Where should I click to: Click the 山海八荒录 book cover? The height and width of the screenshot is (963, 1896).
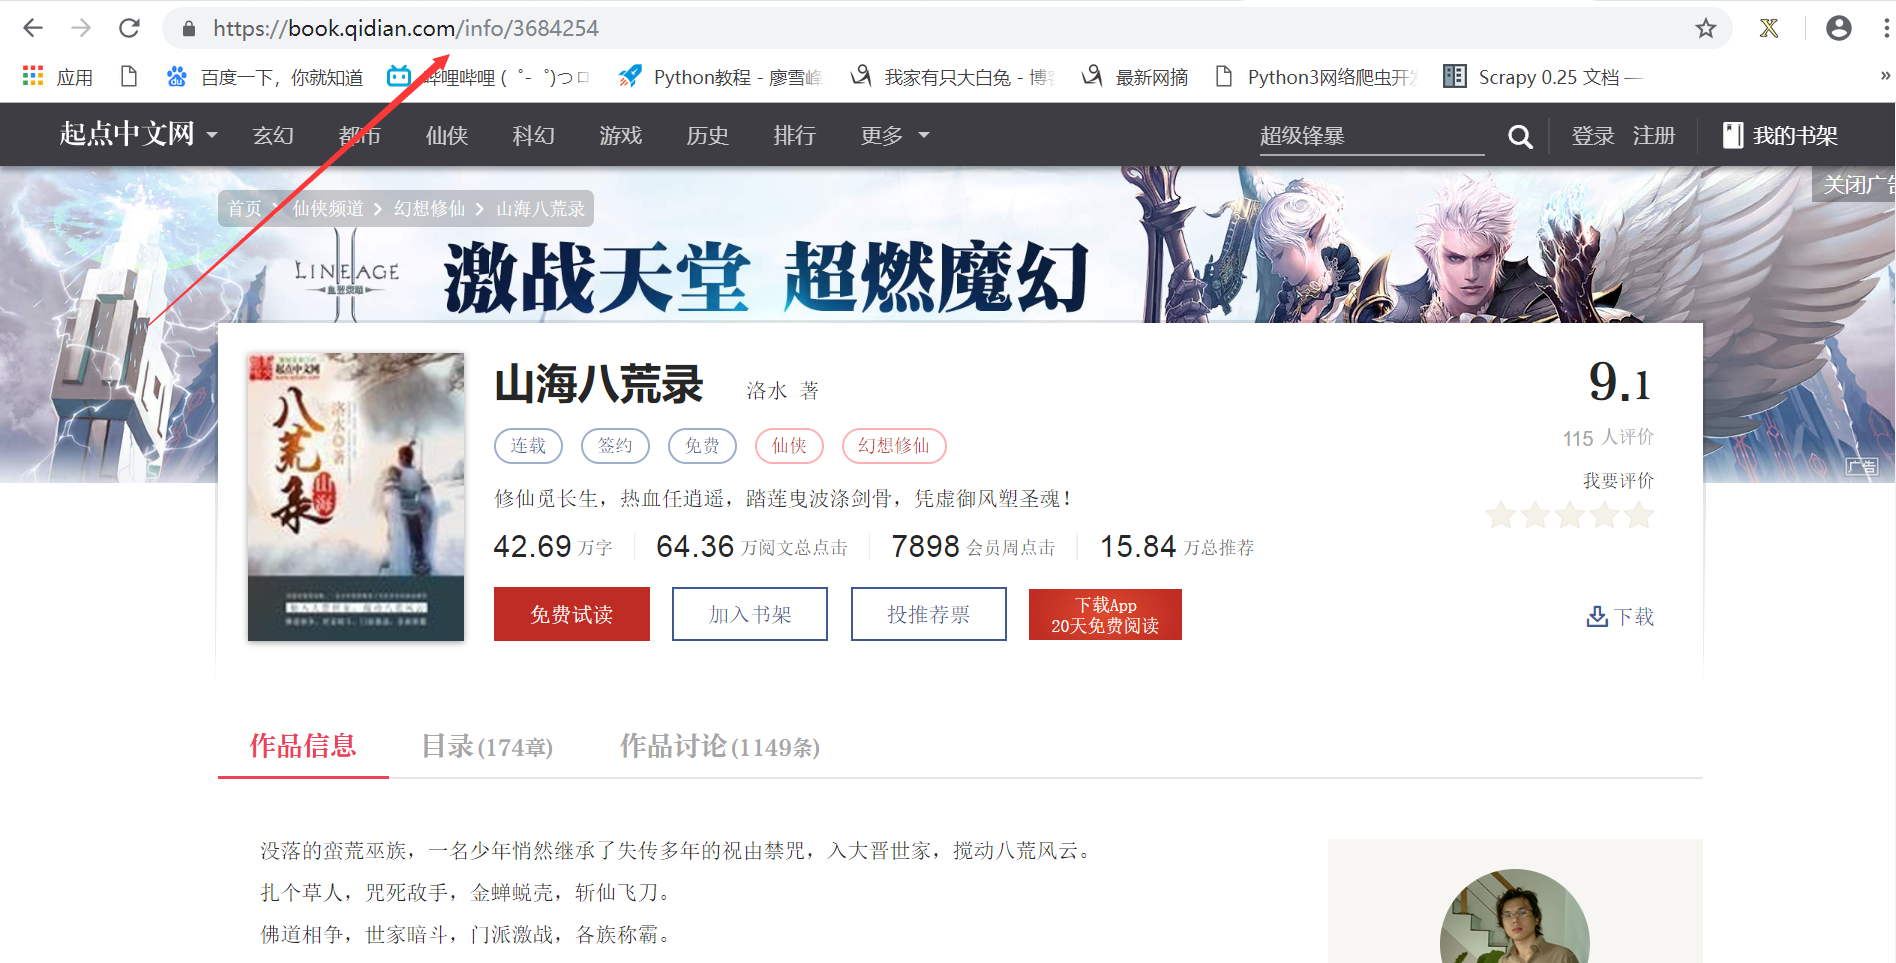[356, 497]
